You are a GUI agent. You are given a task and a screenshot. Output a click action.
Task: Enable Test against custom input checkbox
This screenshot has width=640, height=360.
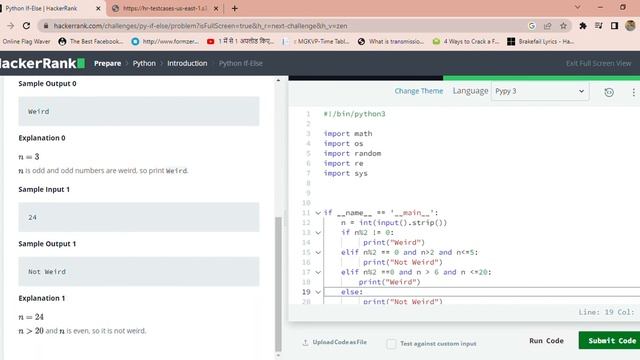pos(391,344)
